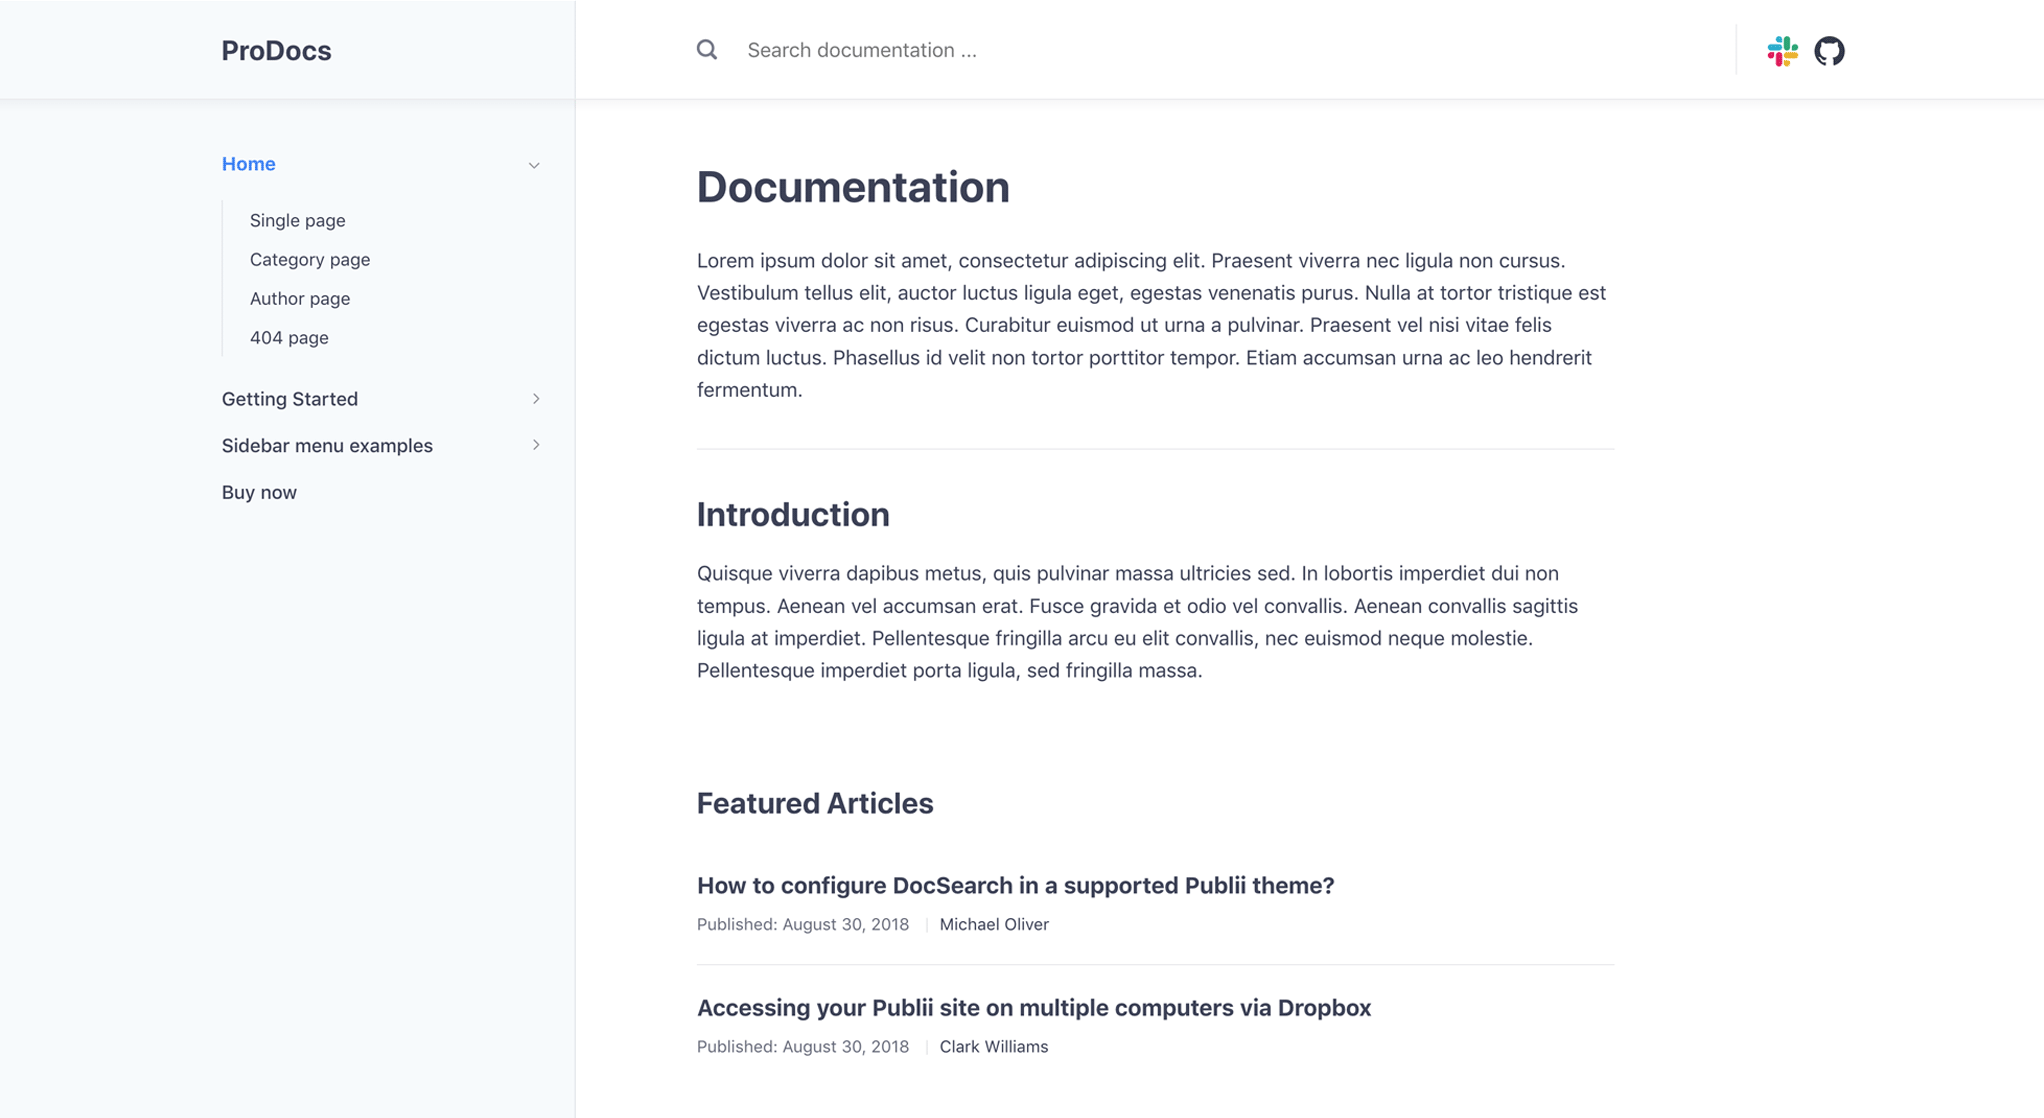Click Getting Started expander arrow

(535, 398)
